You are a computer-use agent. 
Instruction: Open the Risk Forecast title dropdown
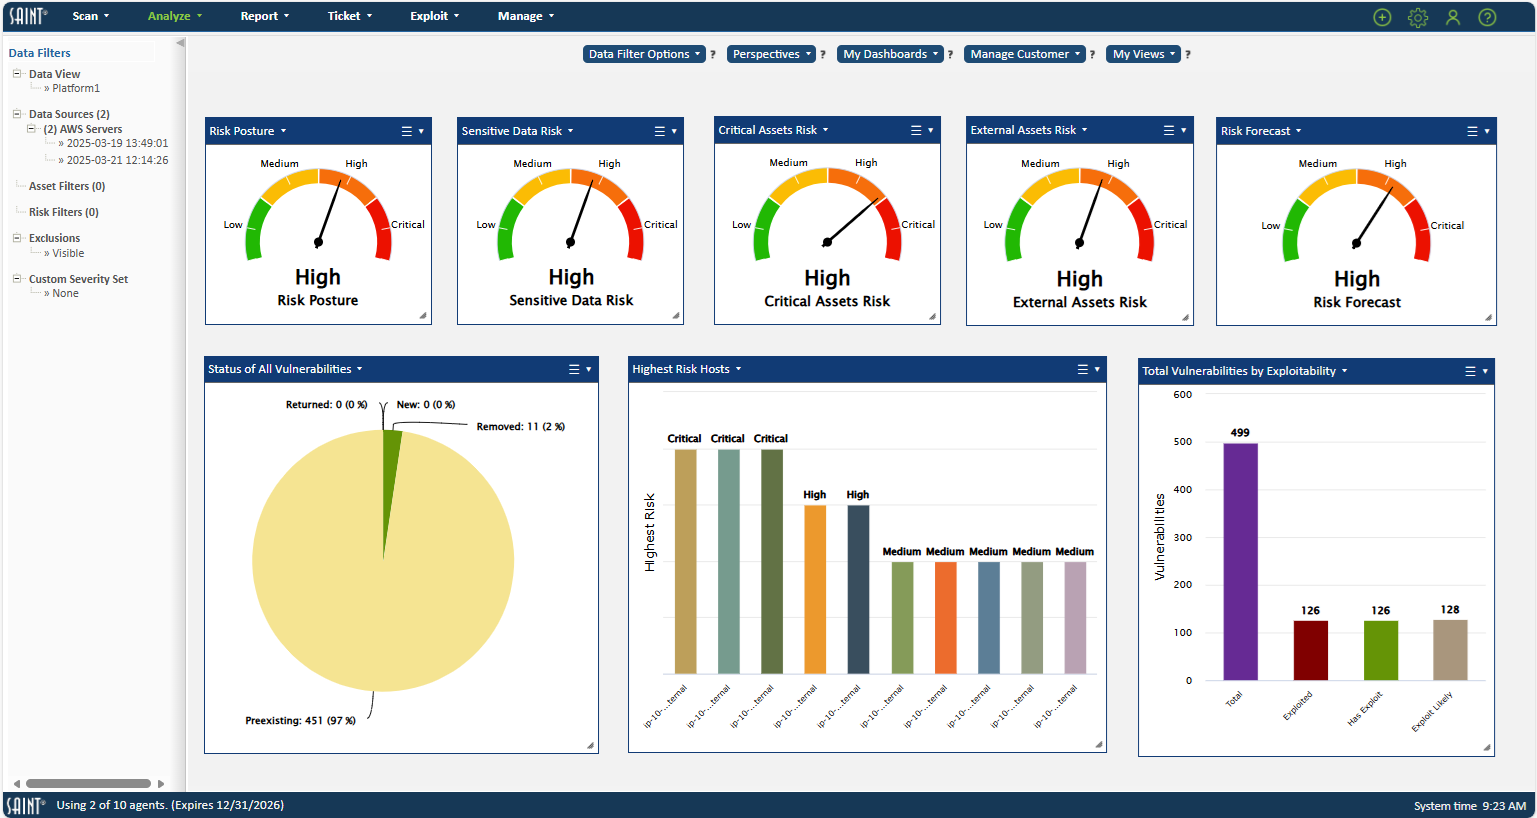[1298, 129]
